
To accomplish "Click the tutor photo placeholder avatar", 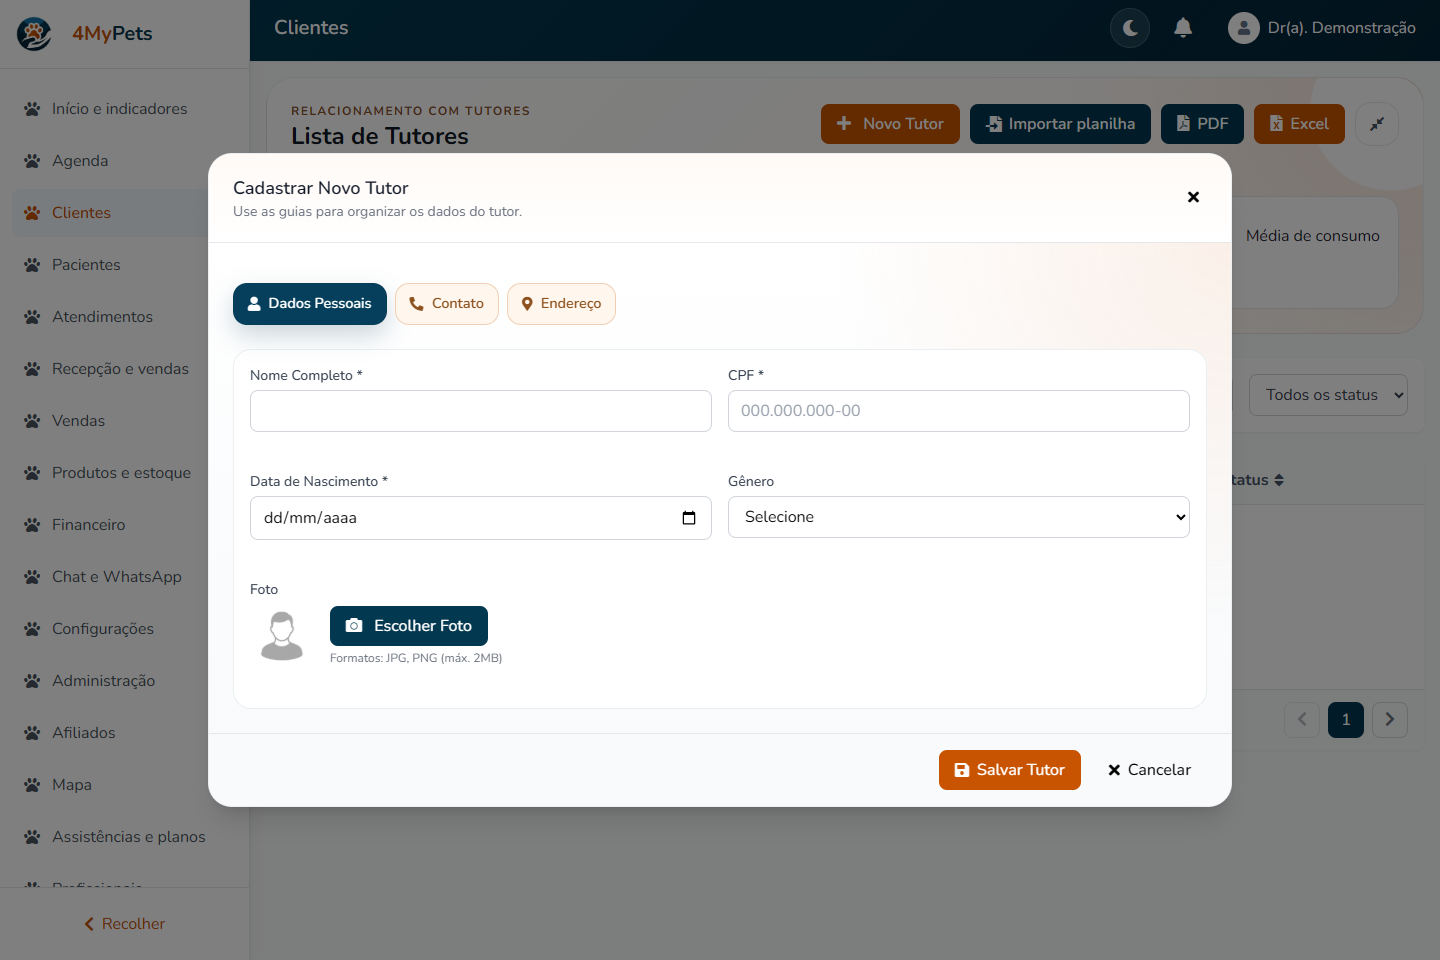I will pyautogui.click(x=282, y=636).
